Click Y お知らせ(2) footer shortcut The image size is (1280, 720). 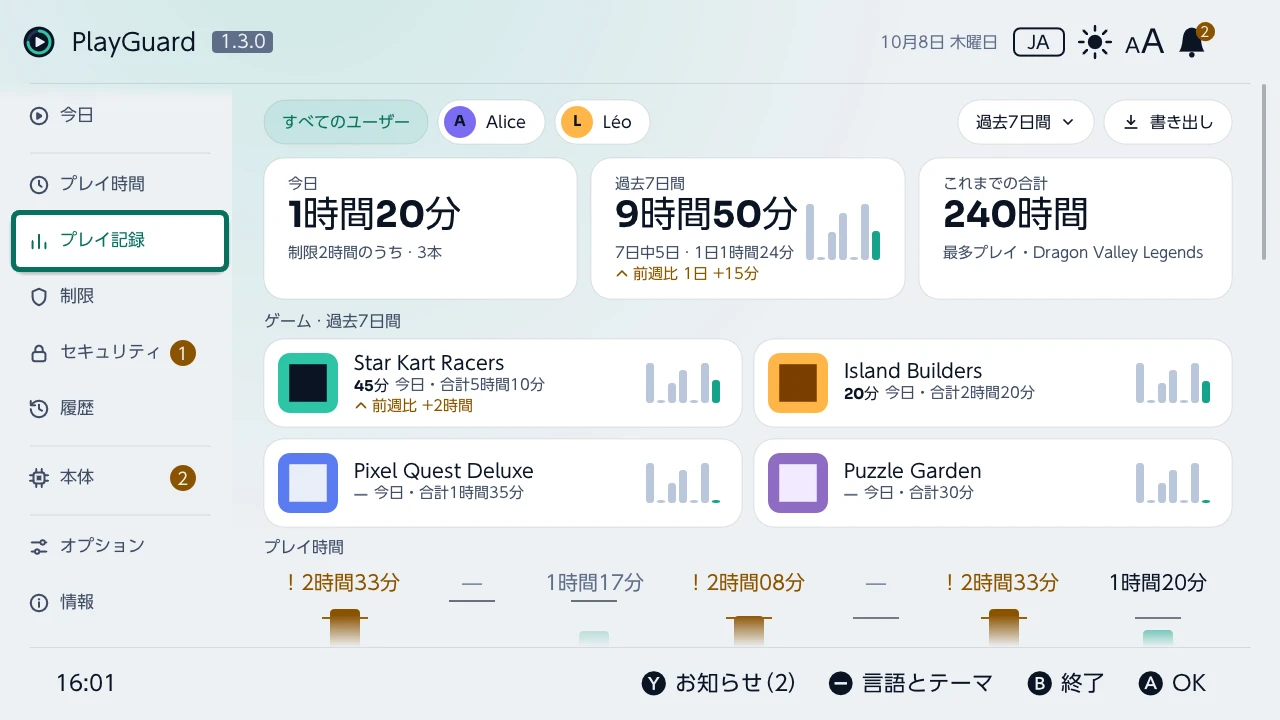coord(718,683)
